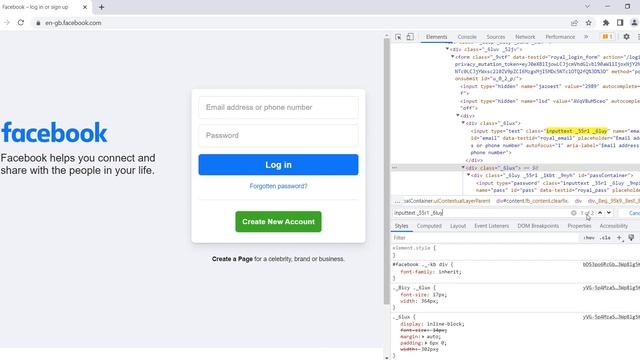Viewport: 640px width, 360px height.
Task: Close the Facebook log in tab
Action: [x=85, y=7]
